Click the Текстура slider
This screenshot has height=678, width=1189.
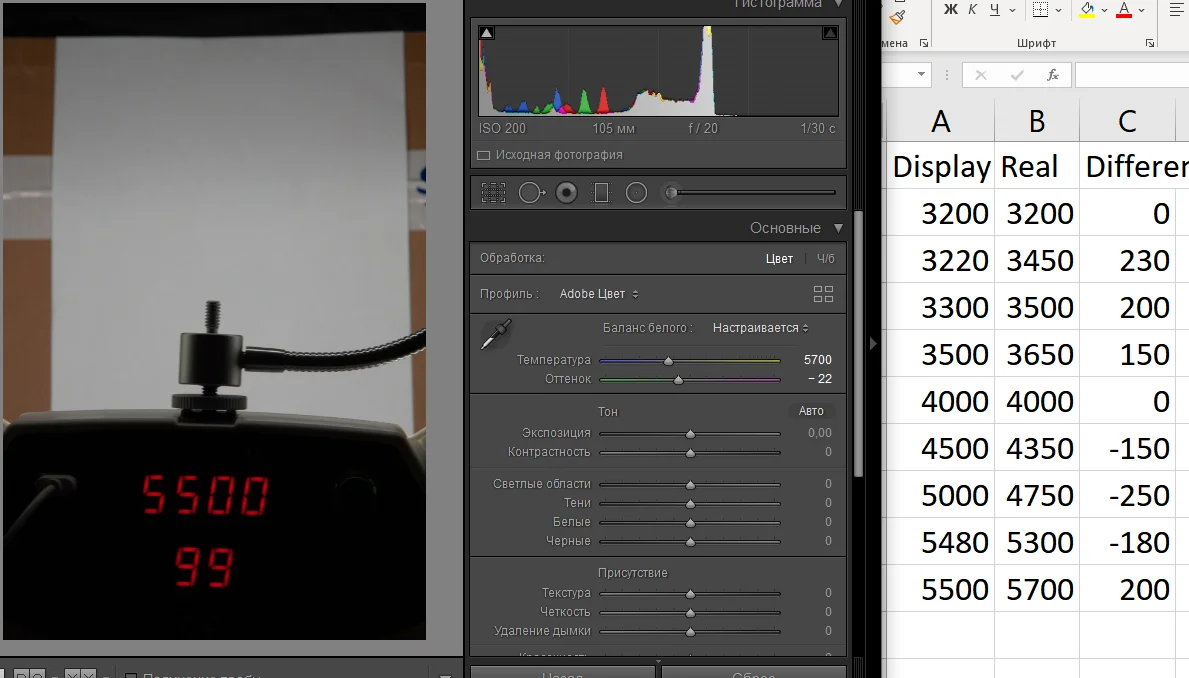(690, 594)
